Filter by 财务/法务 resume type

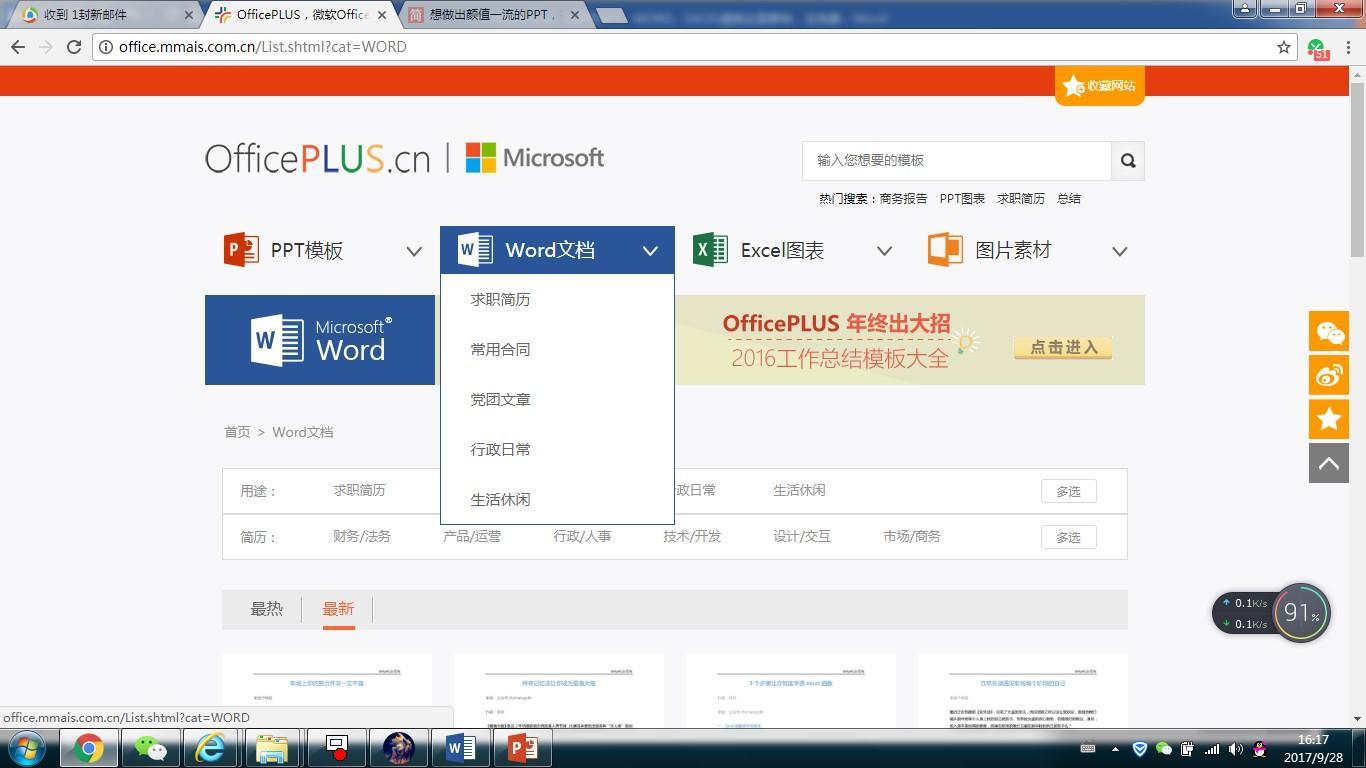[362, 536]
